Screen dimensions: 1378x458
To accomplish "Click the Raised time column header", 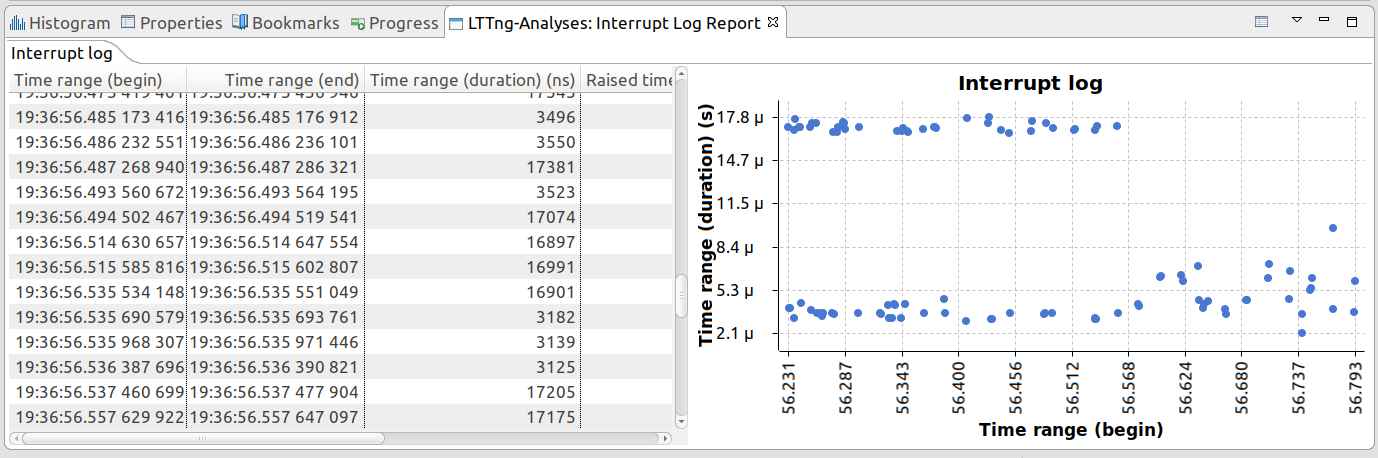I will 628,80.
